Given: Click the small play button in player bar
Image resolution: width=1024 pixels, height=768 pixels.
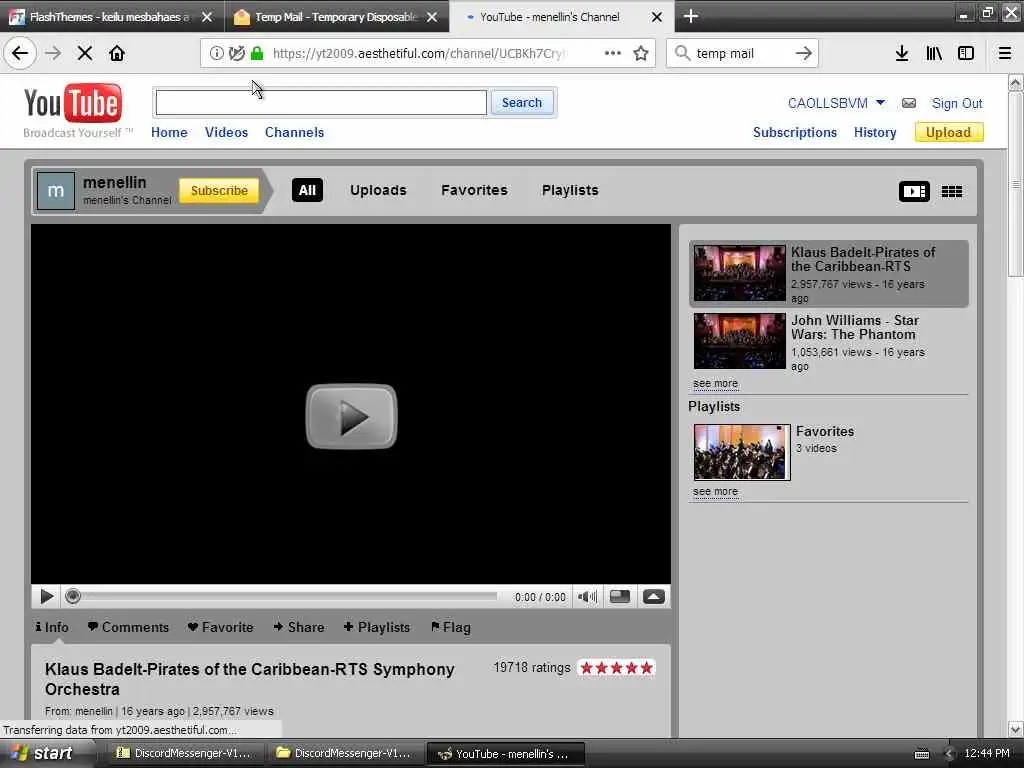Looking at the screenshot, I should pos(47,596).
